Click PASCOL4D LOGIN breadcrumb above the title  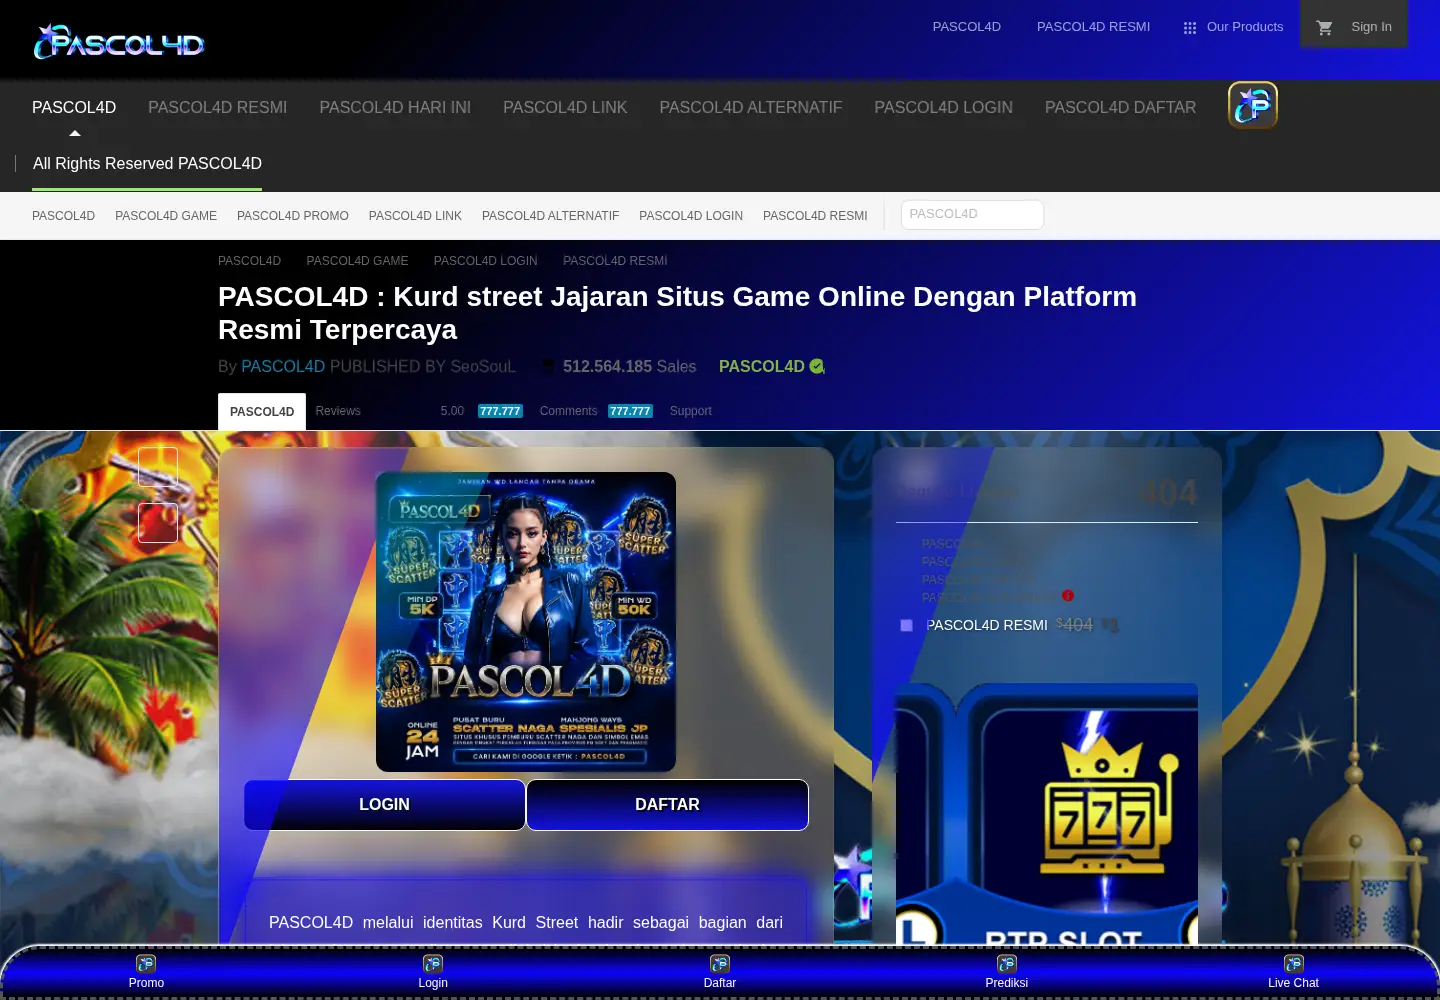[486, 261]
